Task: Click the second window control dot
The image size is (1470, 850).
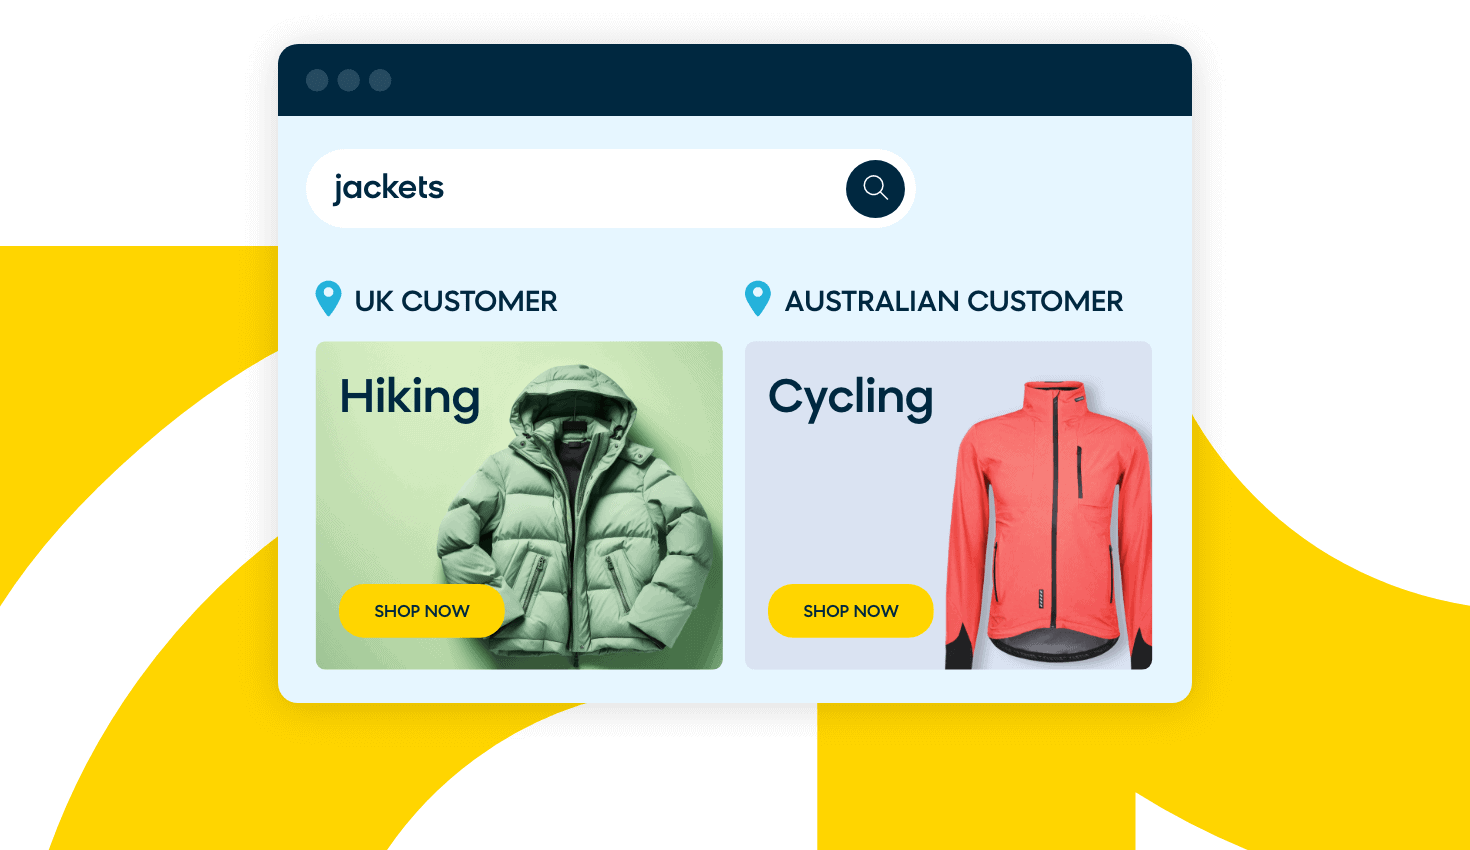Action: (349, 80)
